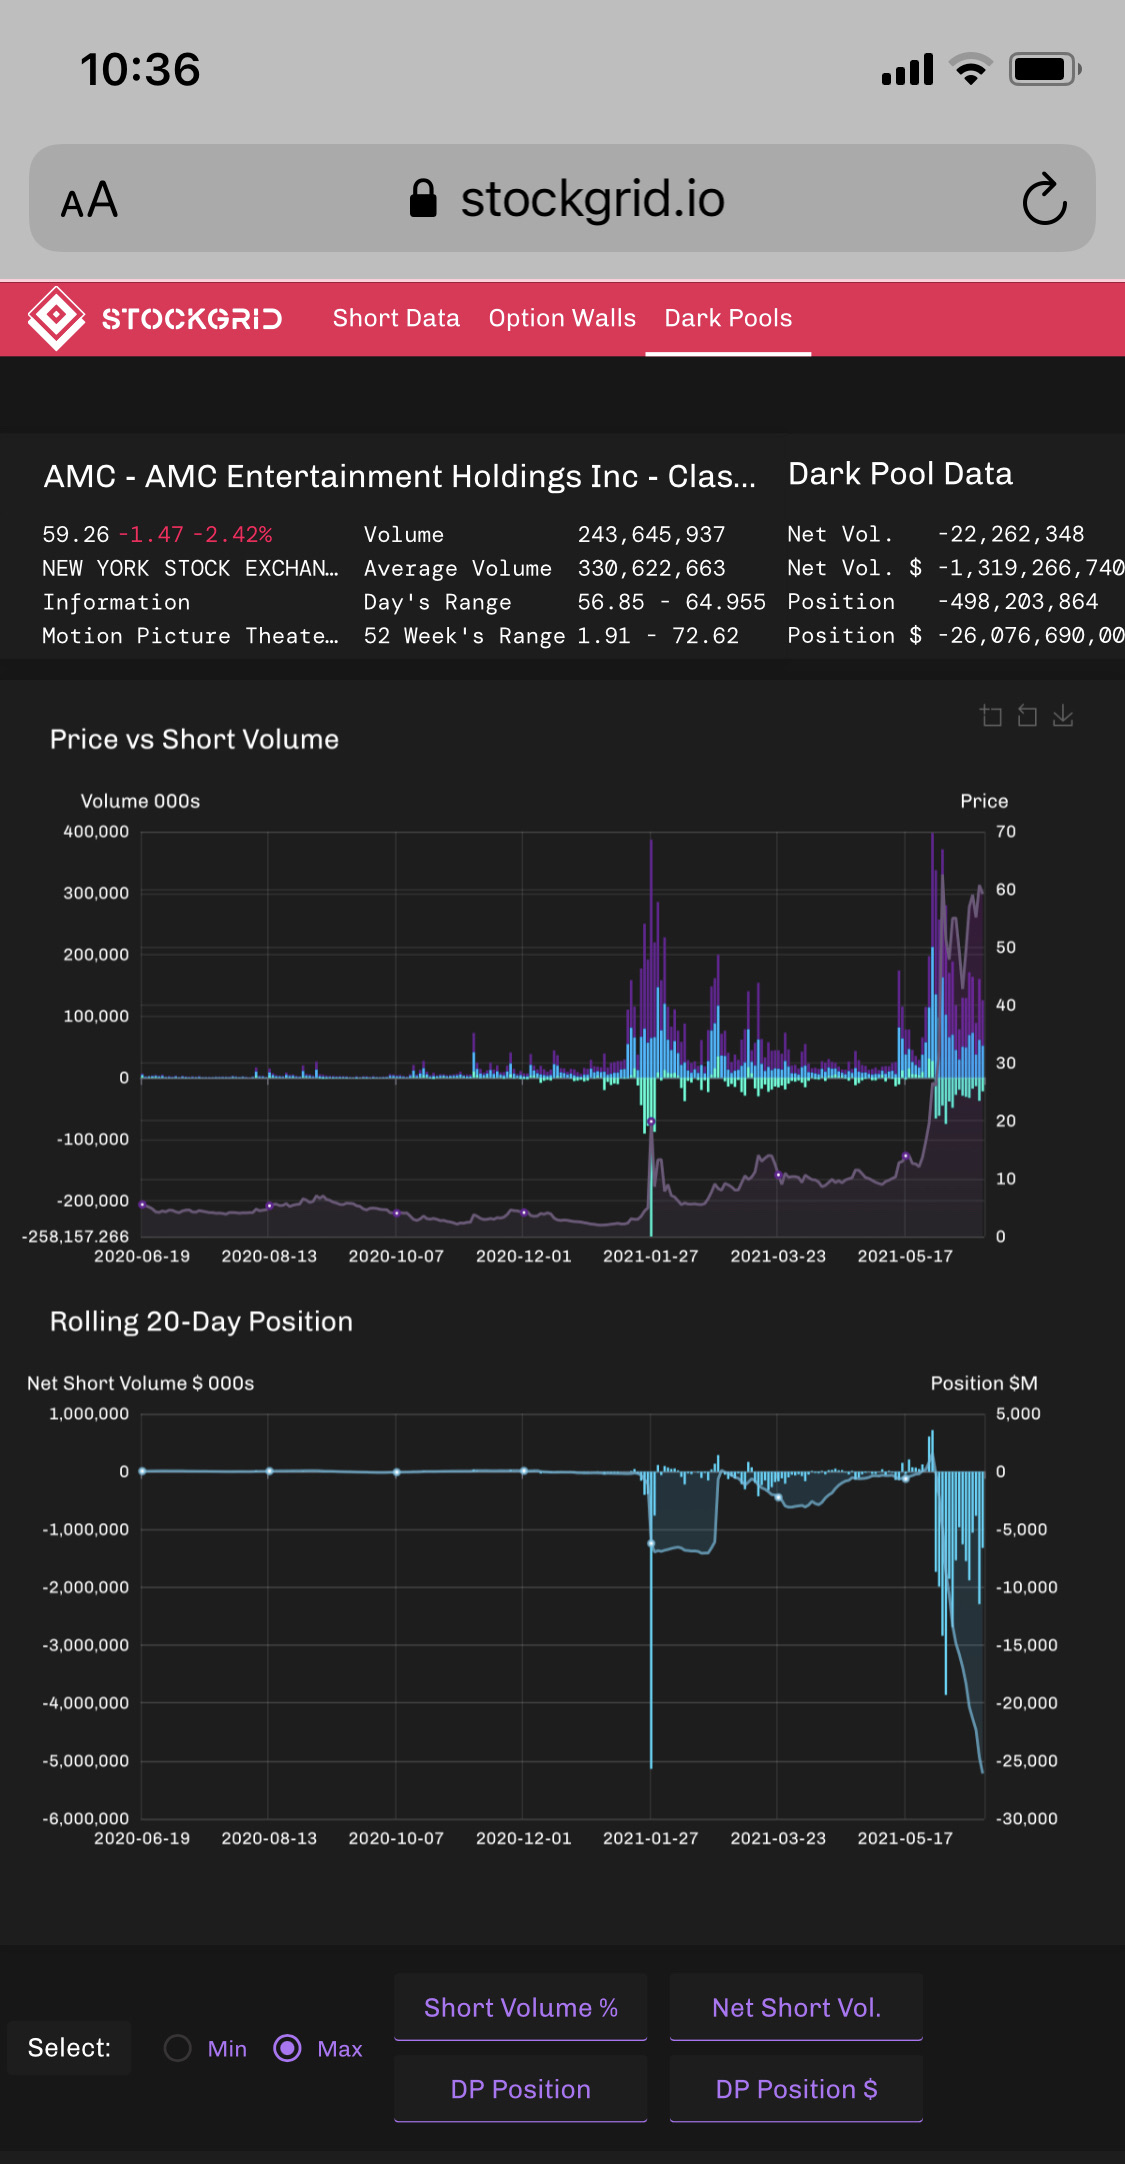Tap the -2.42% price change

tap(233, 534)
